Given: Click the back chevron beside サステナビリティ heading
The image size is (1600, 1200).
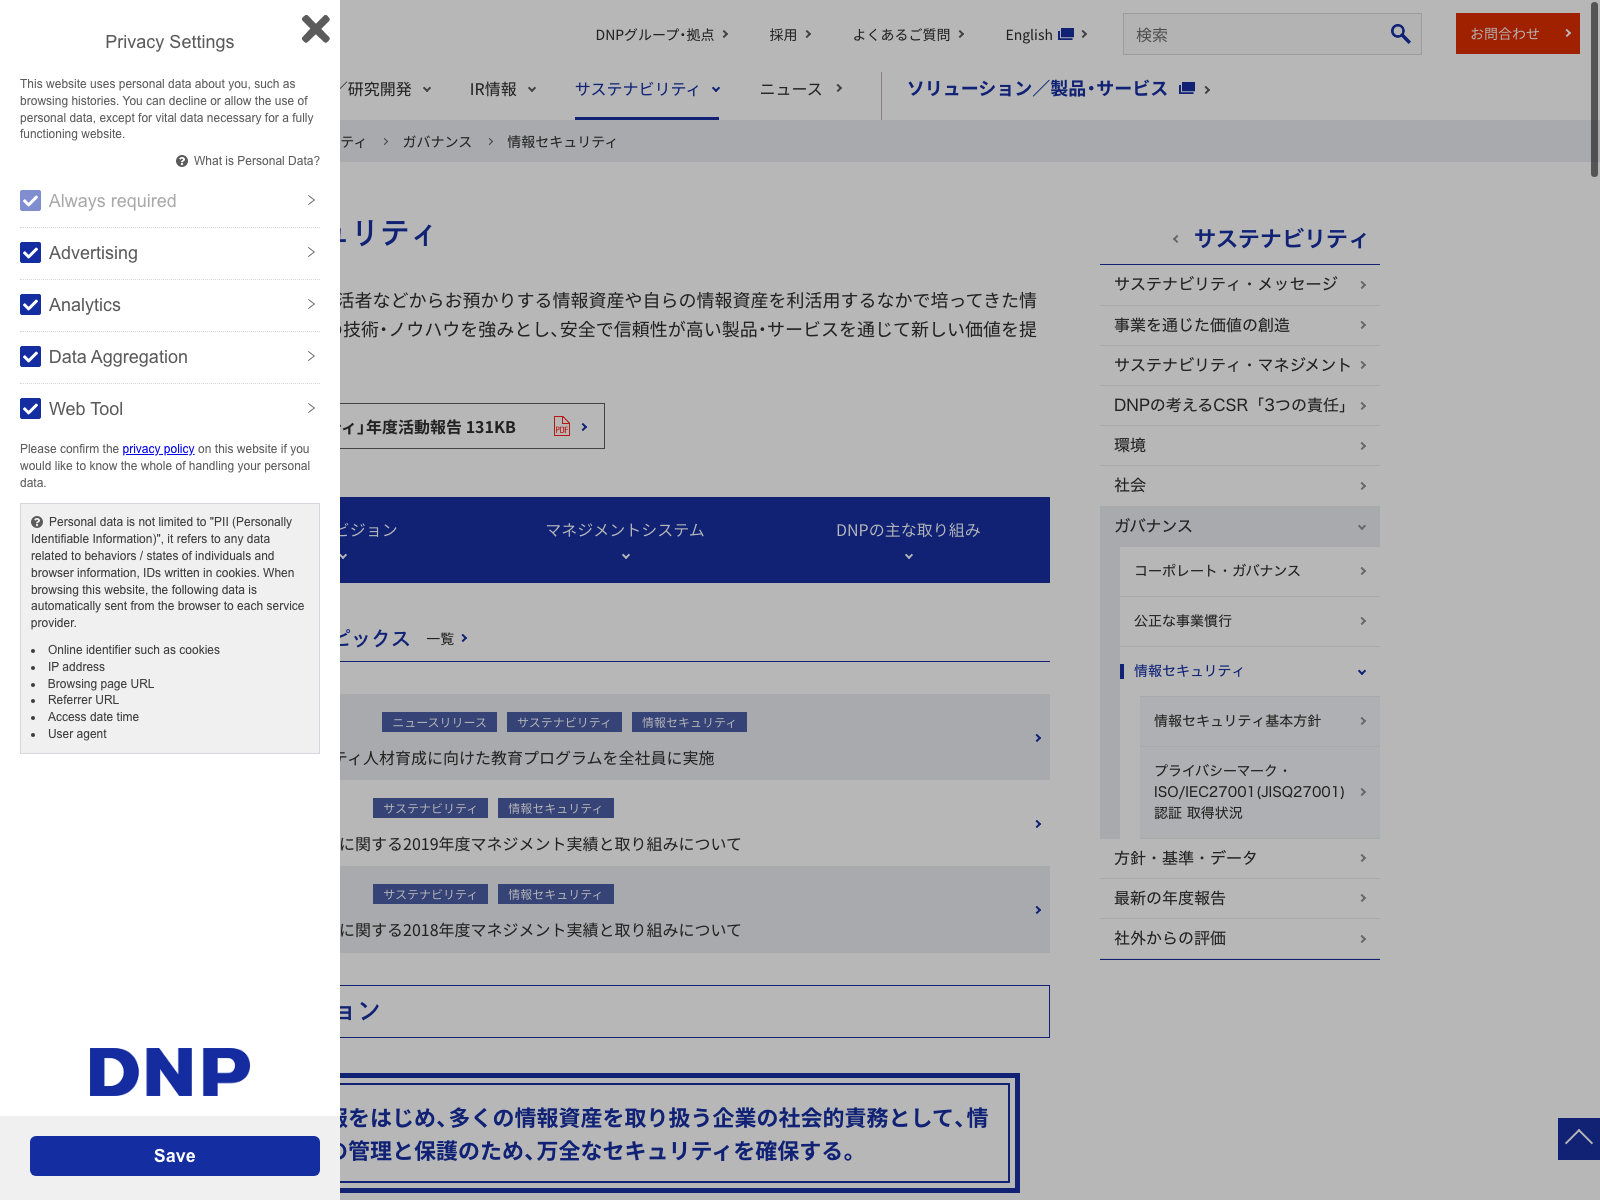Looking at the screenshot, I should coord(1176,239).
